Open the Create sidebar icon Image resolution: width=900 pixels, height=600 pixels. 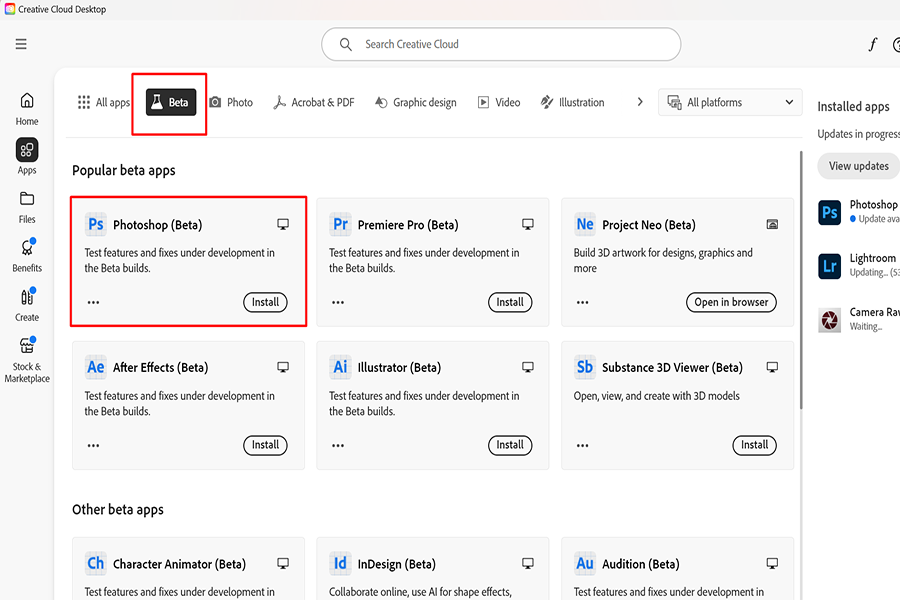pyautogui.click(x=27, y=304)
